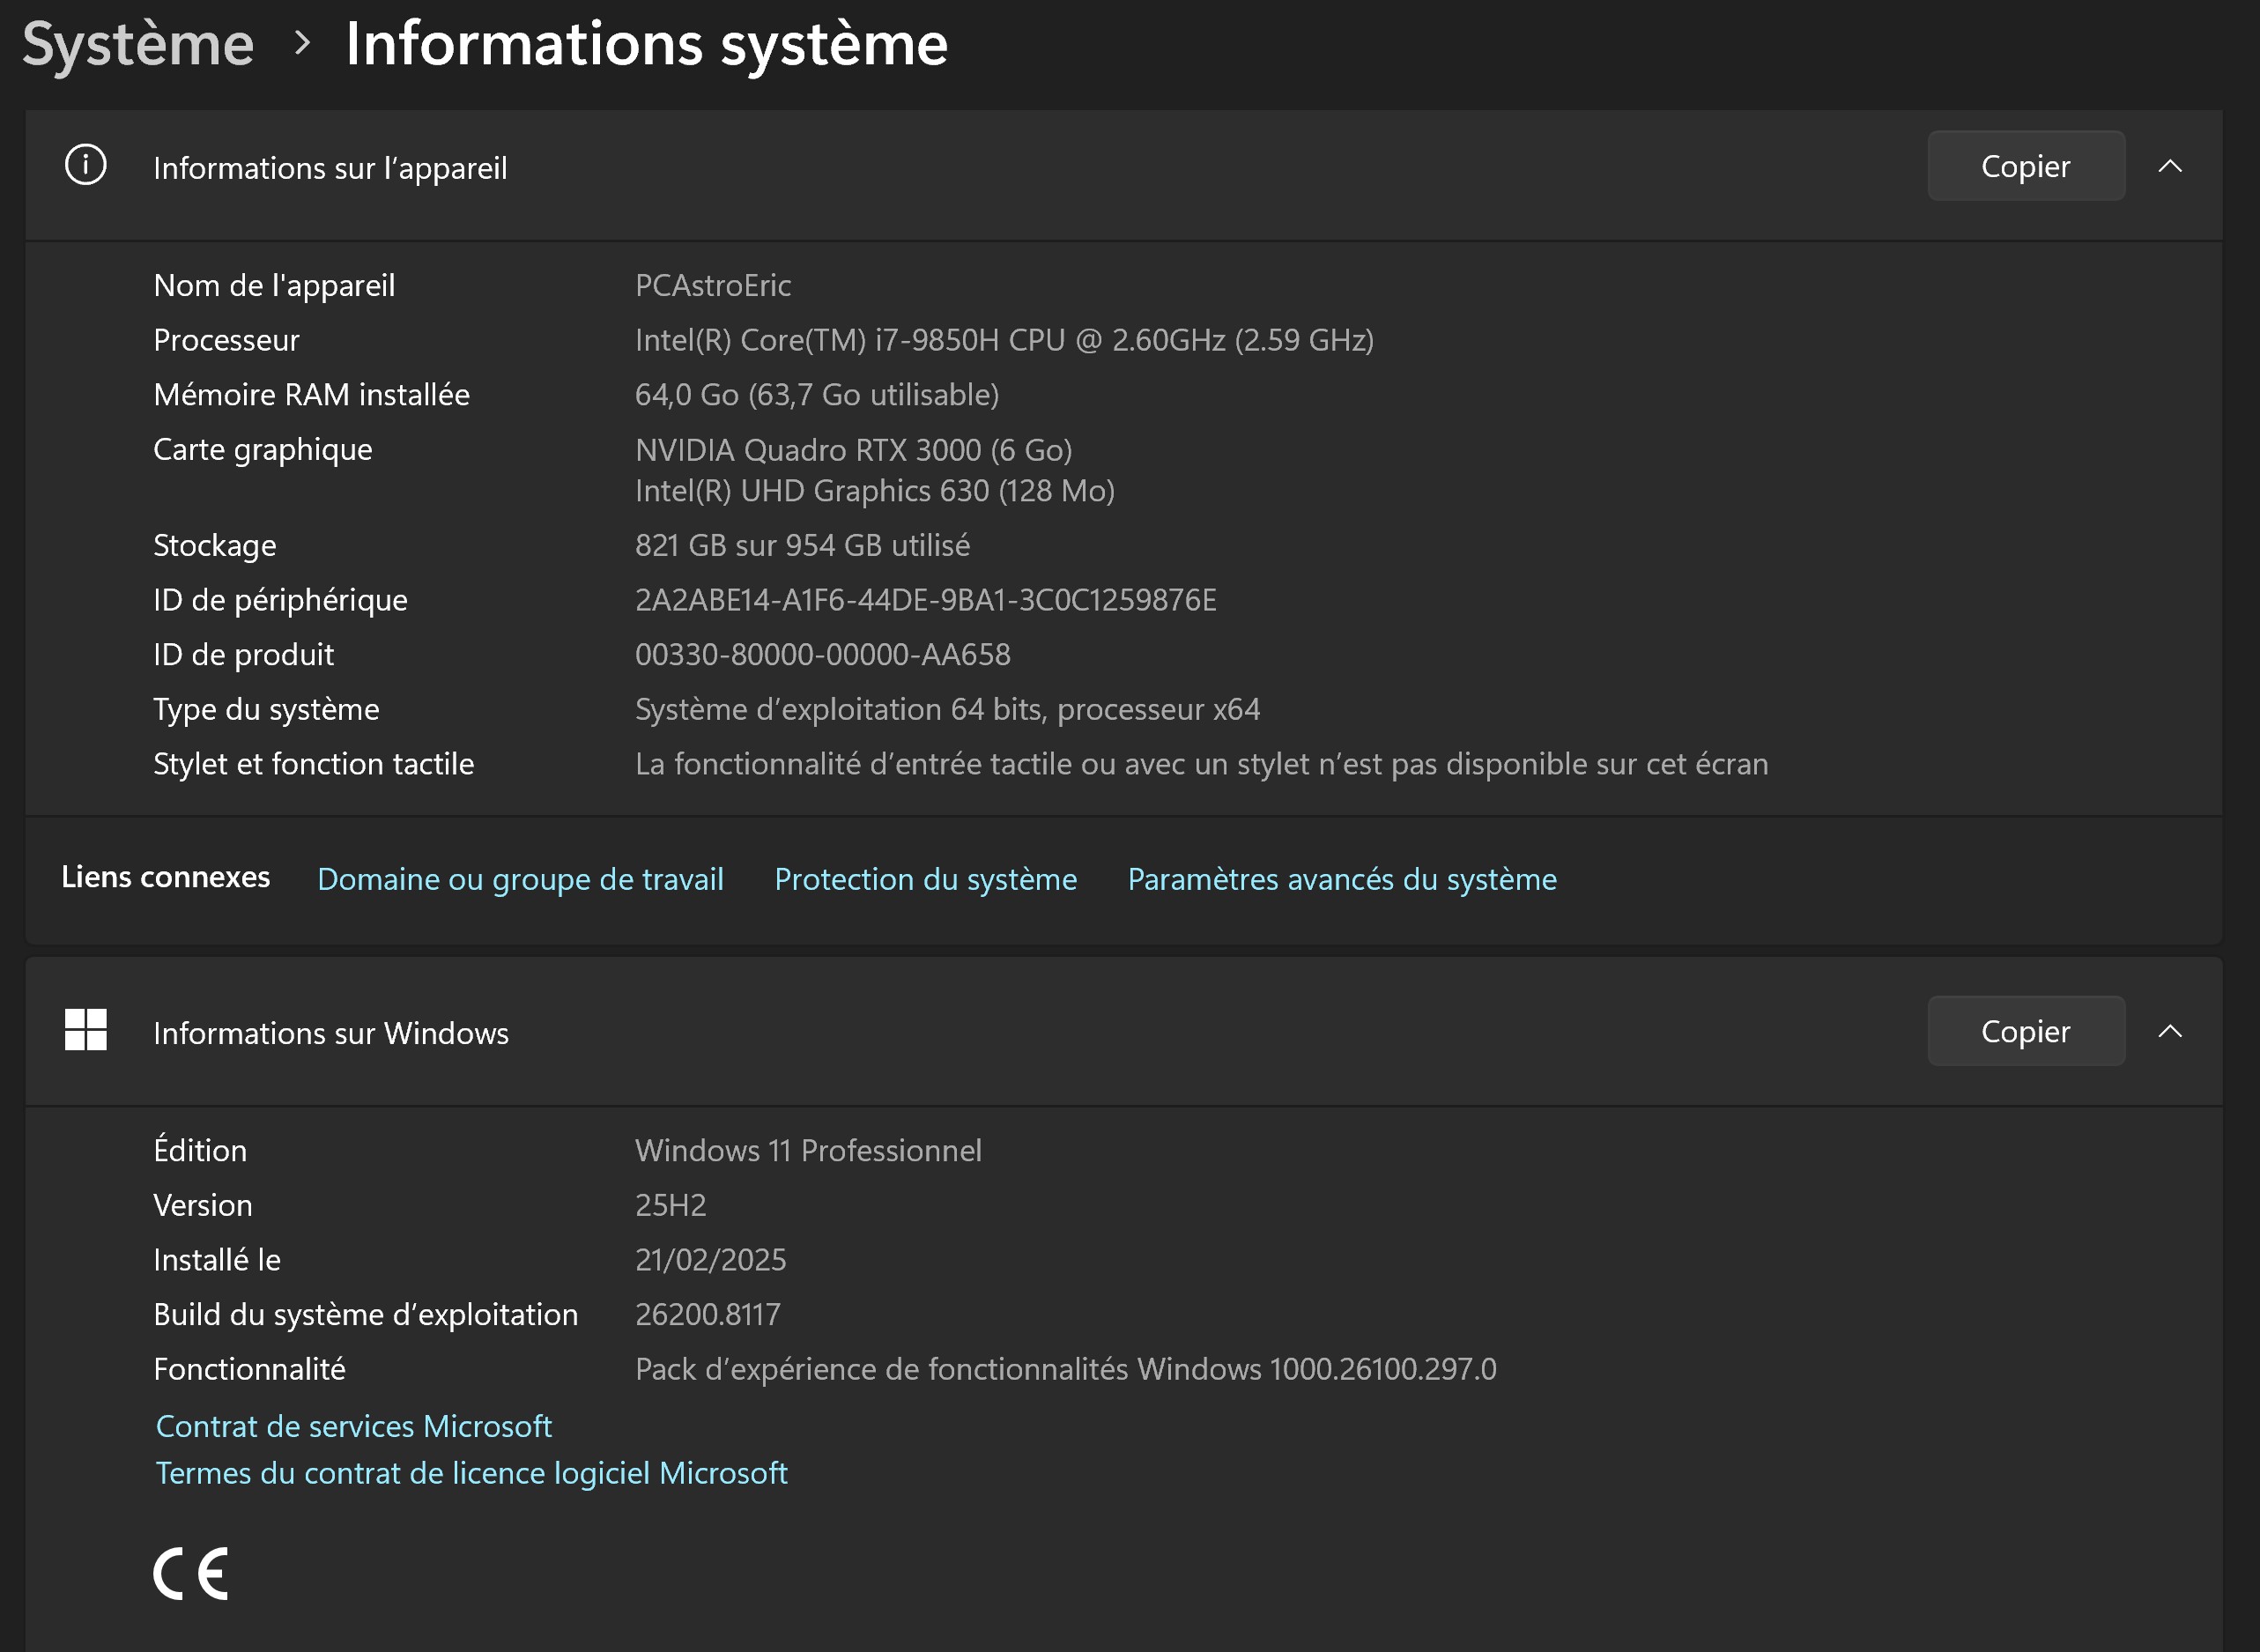Image resolution: width=2260 pixels, height=1652 pixels.
Task: Open Domaine ou groupe de travail link
Action: (520, 879)
